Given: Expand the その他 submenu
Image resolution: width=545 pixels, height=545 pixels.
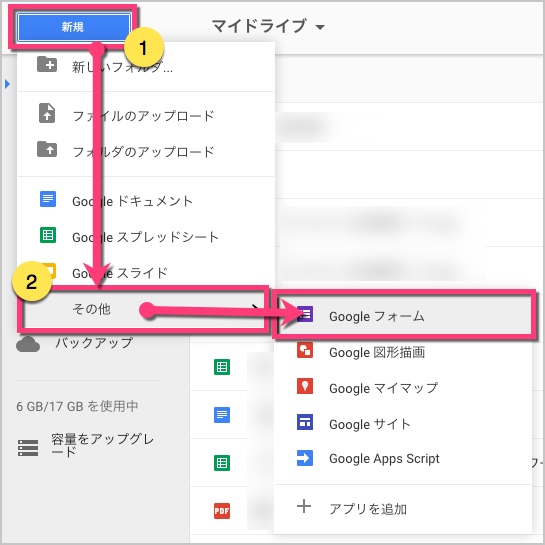Looking at the screenshot, I should [x=144, y=309].
